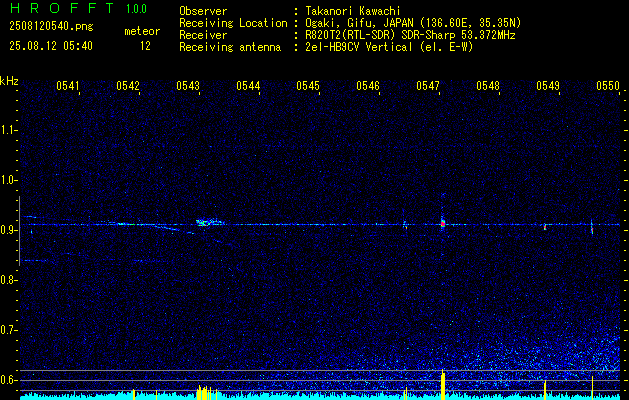
Task: Click the 0541 time axis label
Action: click(x=68, y=86)
